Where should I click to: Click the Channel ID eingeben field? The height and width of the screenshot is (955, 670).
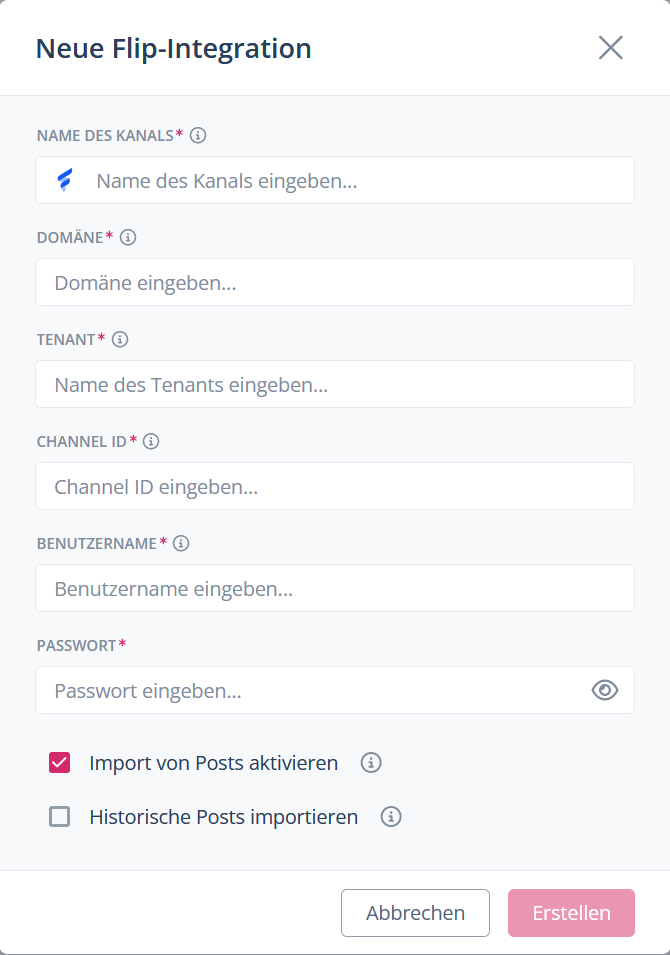(335, 486)
